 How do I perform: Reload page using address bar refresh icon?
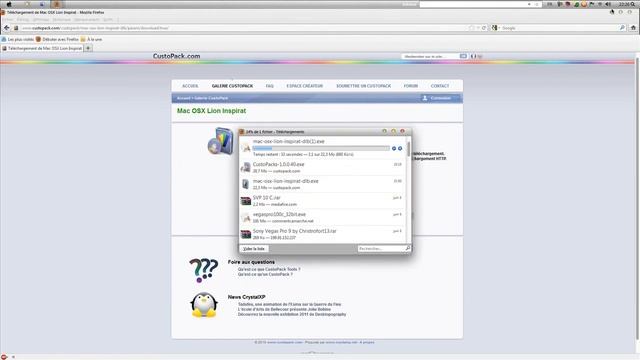484,28
